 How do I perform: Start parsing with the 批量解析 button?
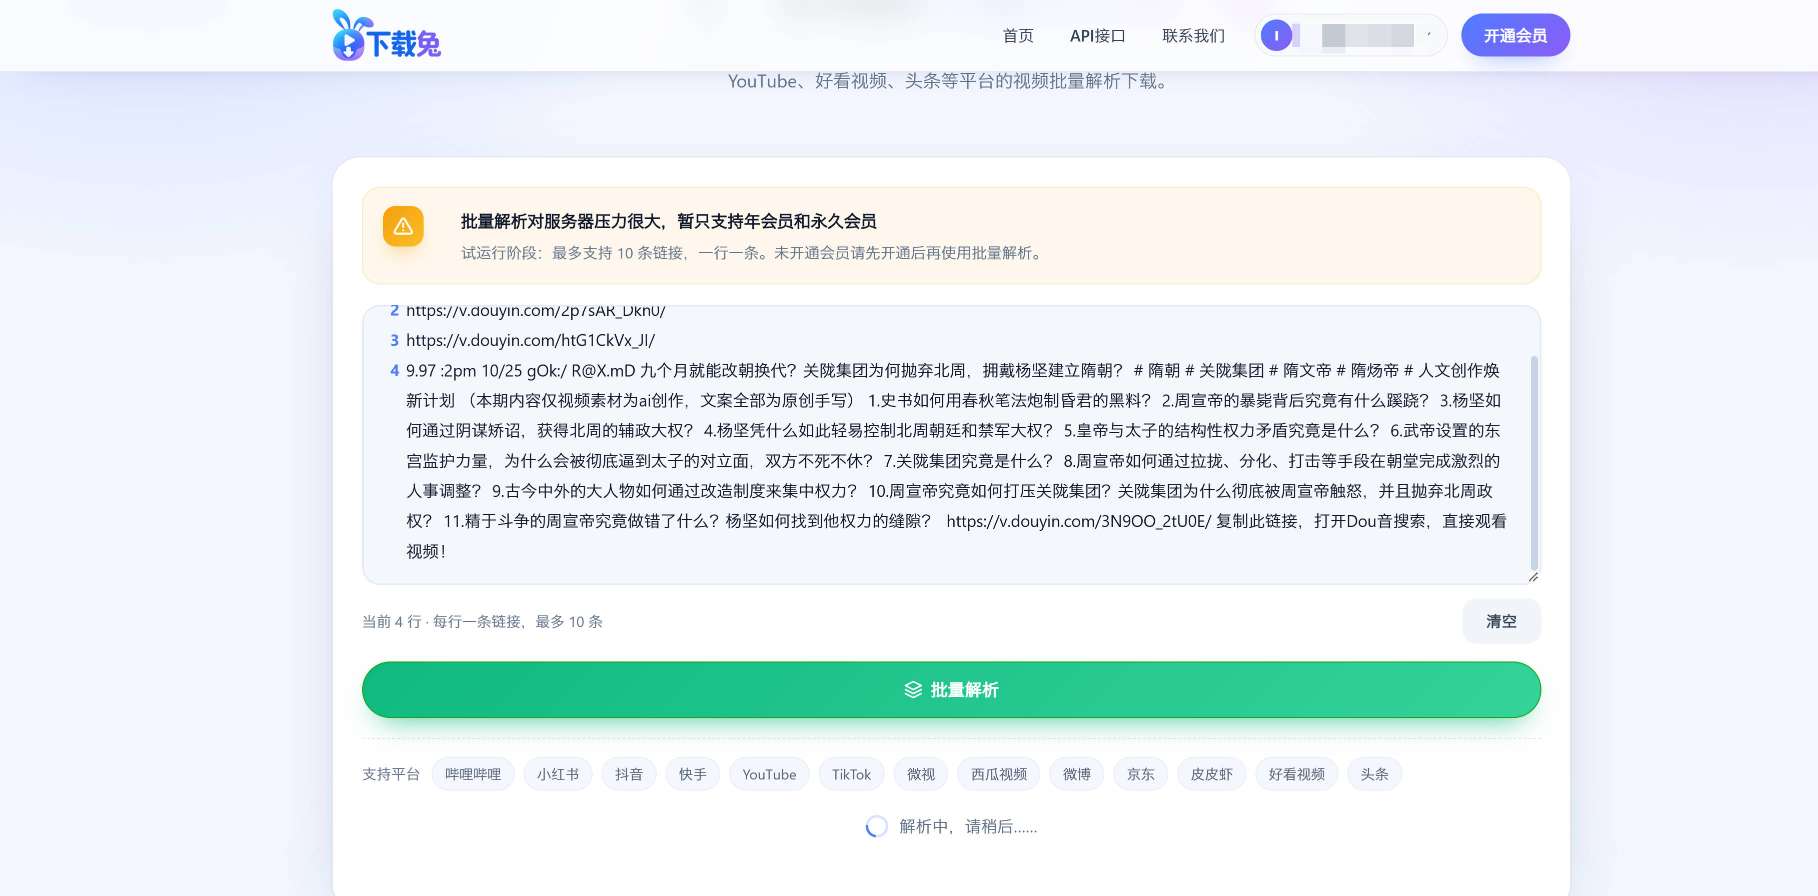(951, 690)
